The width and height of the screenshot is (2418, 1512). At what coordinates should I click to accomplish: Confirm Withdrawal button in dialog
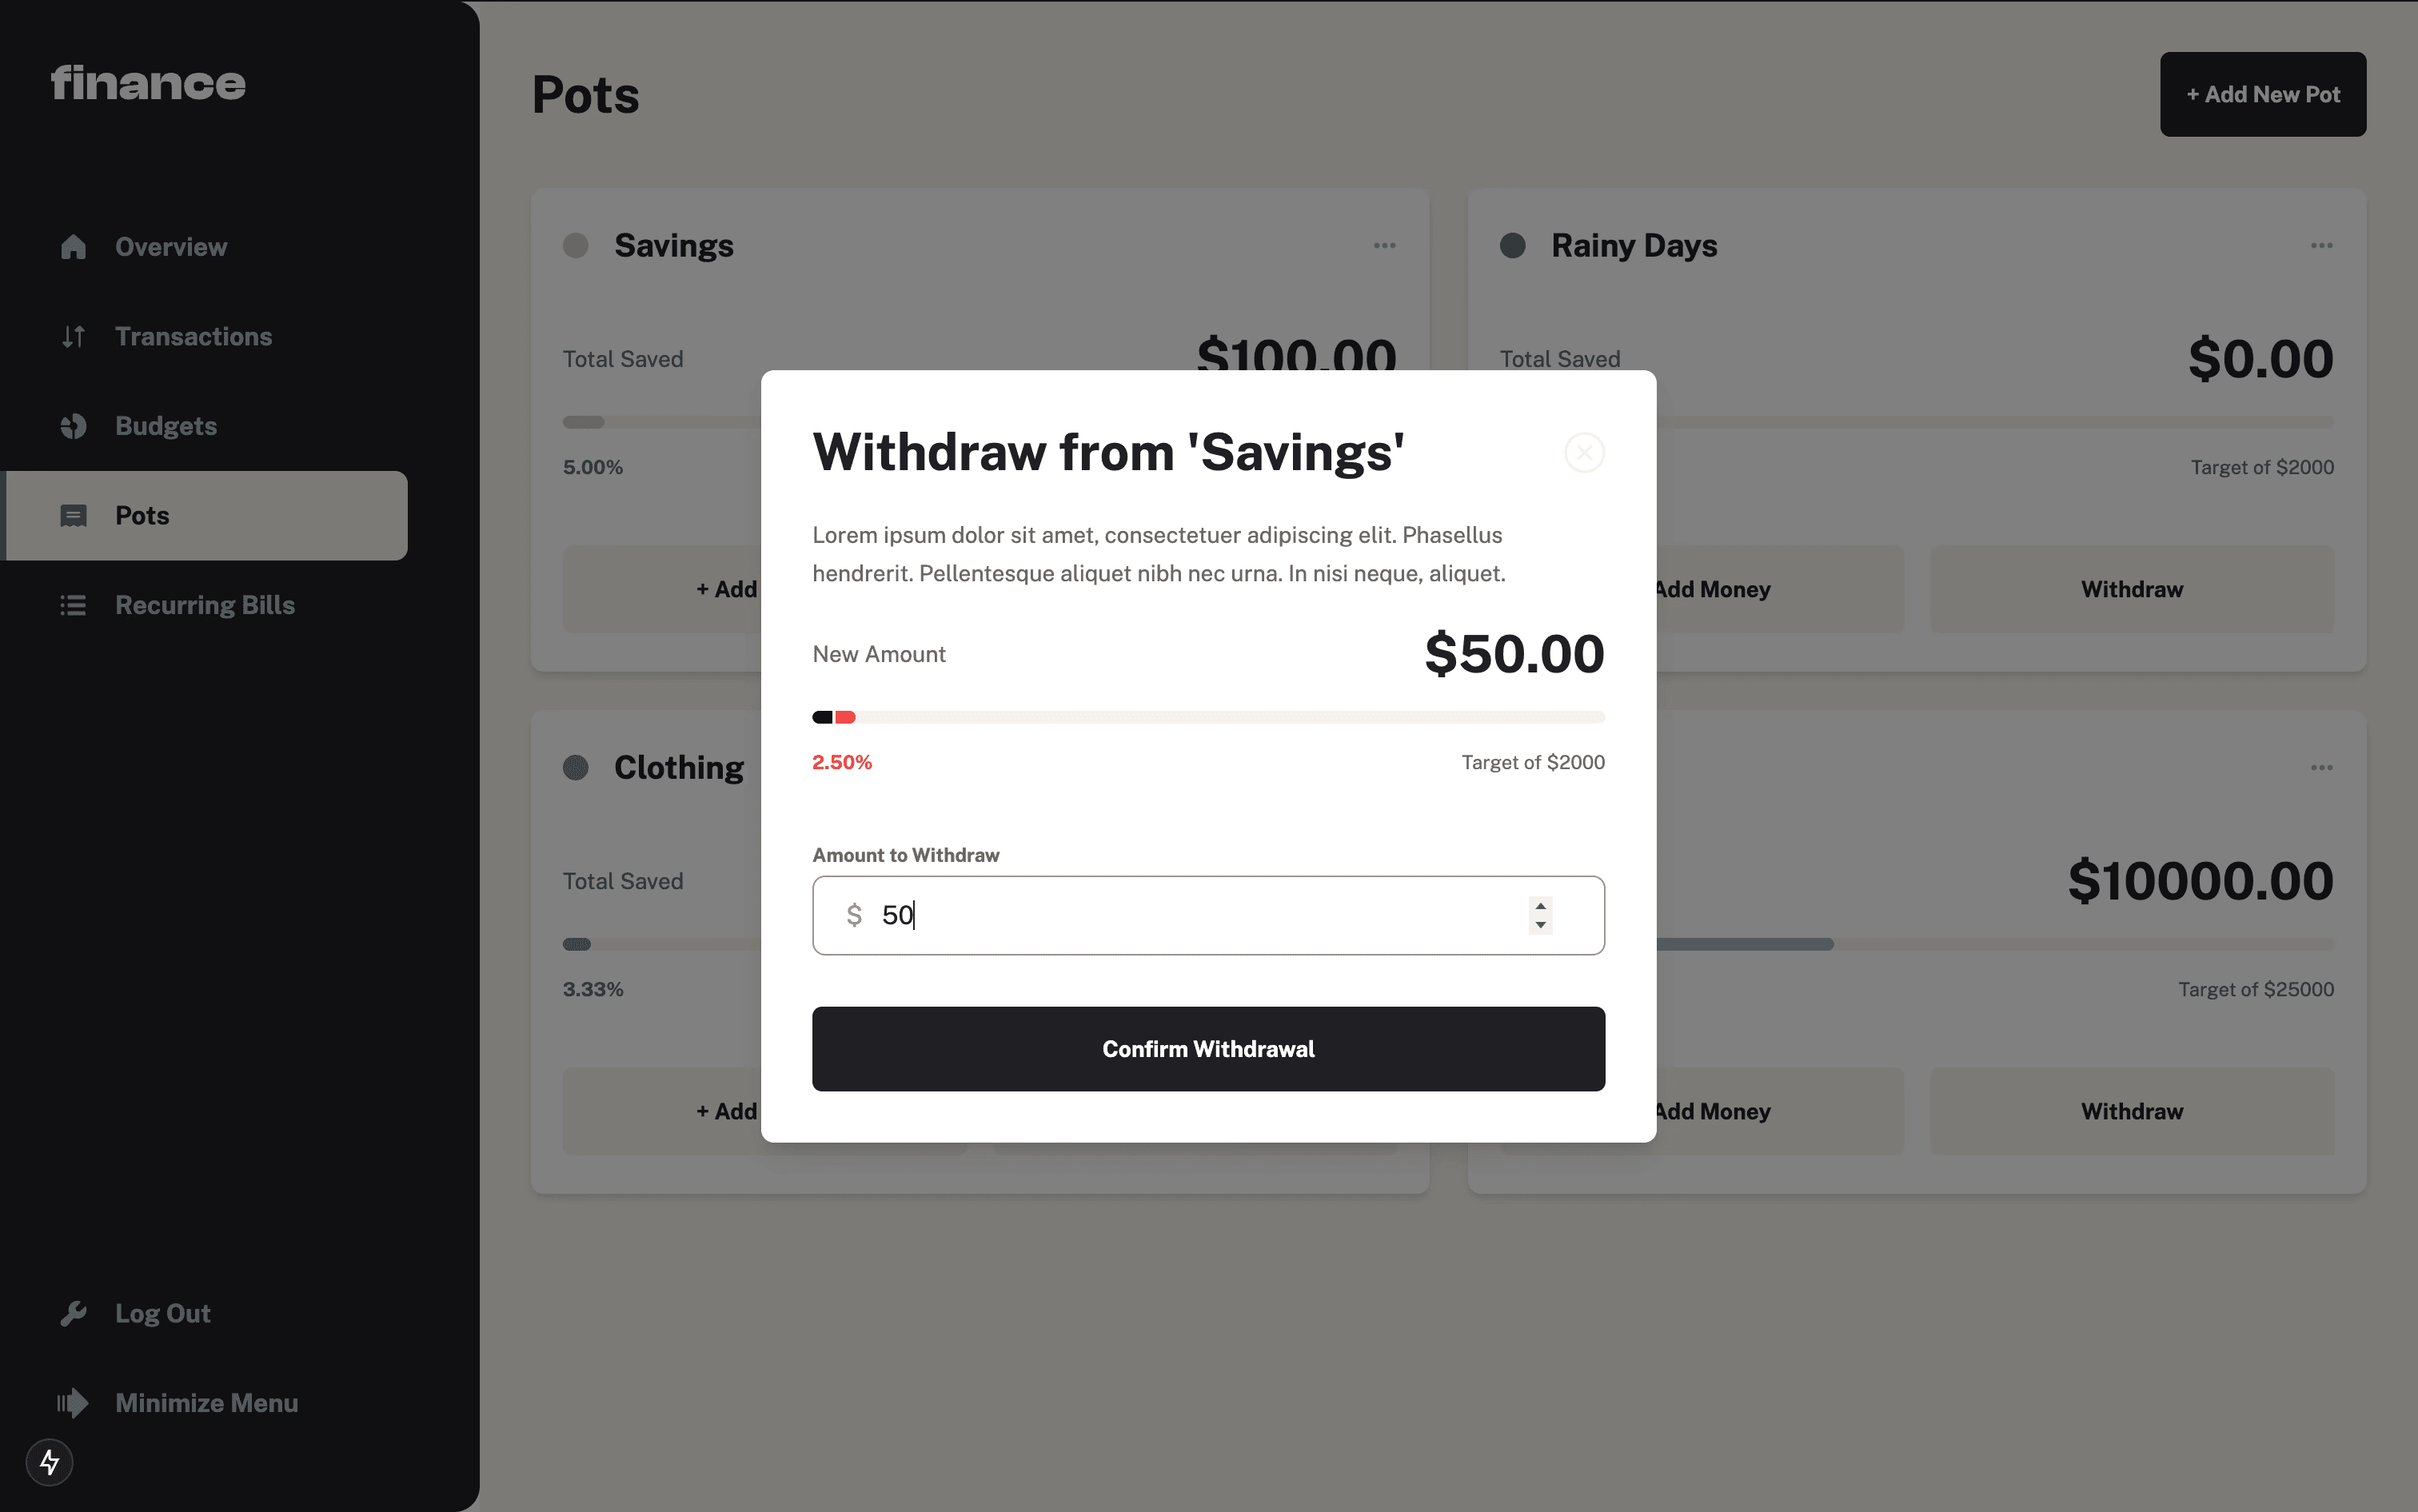click(1208, 1049)
